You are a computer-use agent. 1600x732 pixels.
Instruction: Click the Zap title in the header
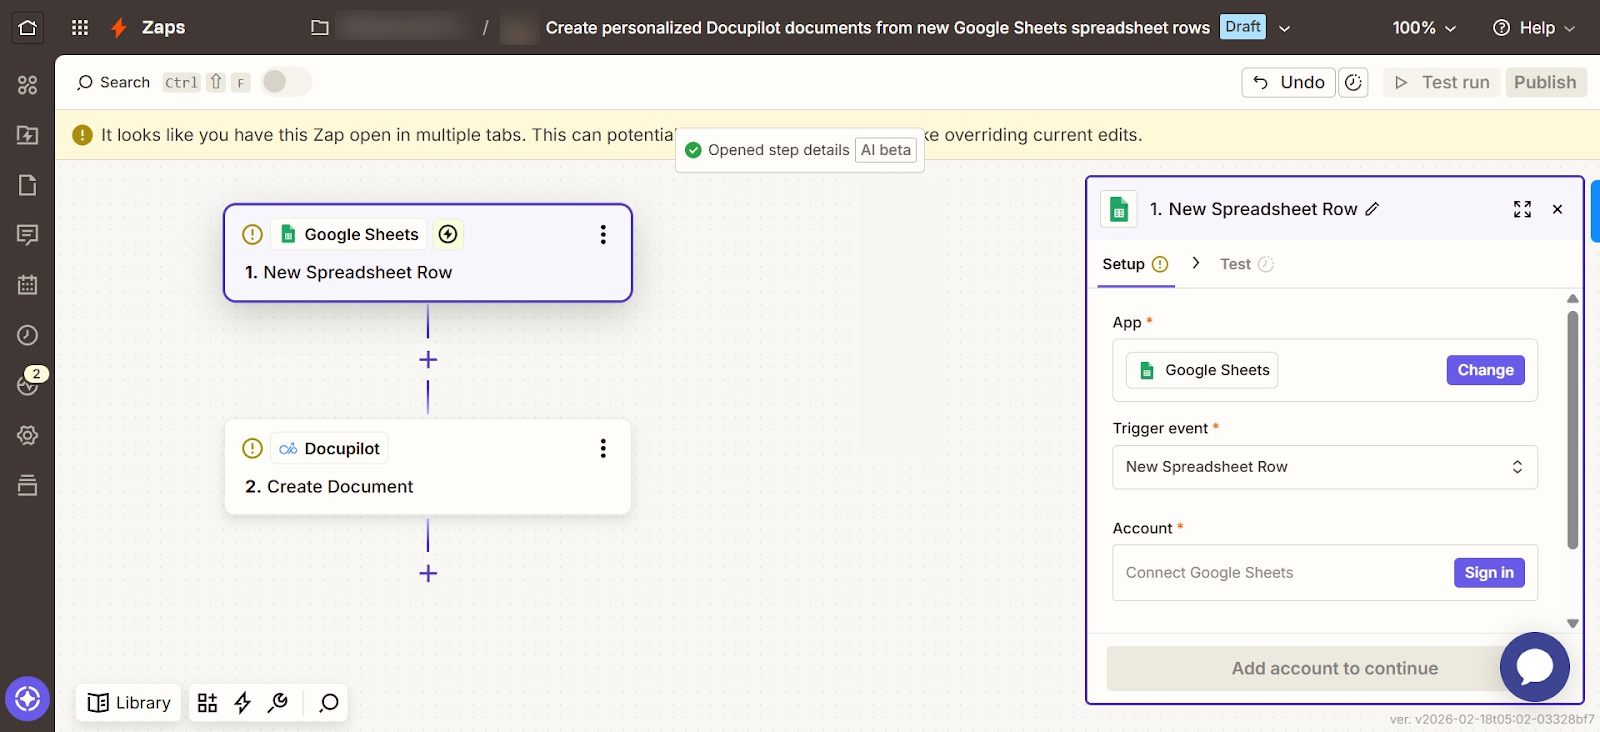click(x=877, y=28)
